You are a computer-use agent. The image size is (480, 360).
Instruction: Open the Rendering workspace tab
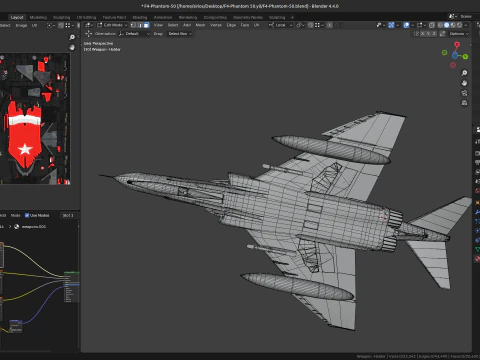pyautogui.click(x=188, y=17)
